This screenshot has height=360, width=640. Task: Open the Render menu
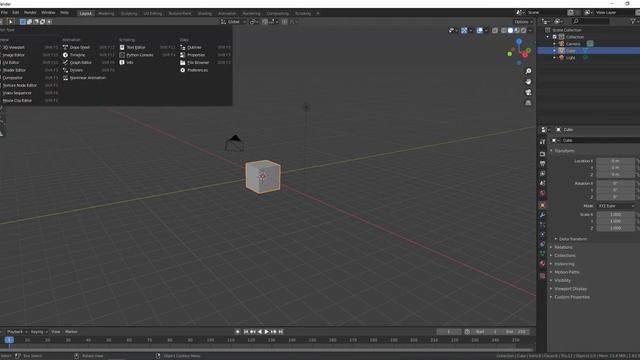[30, 13]
